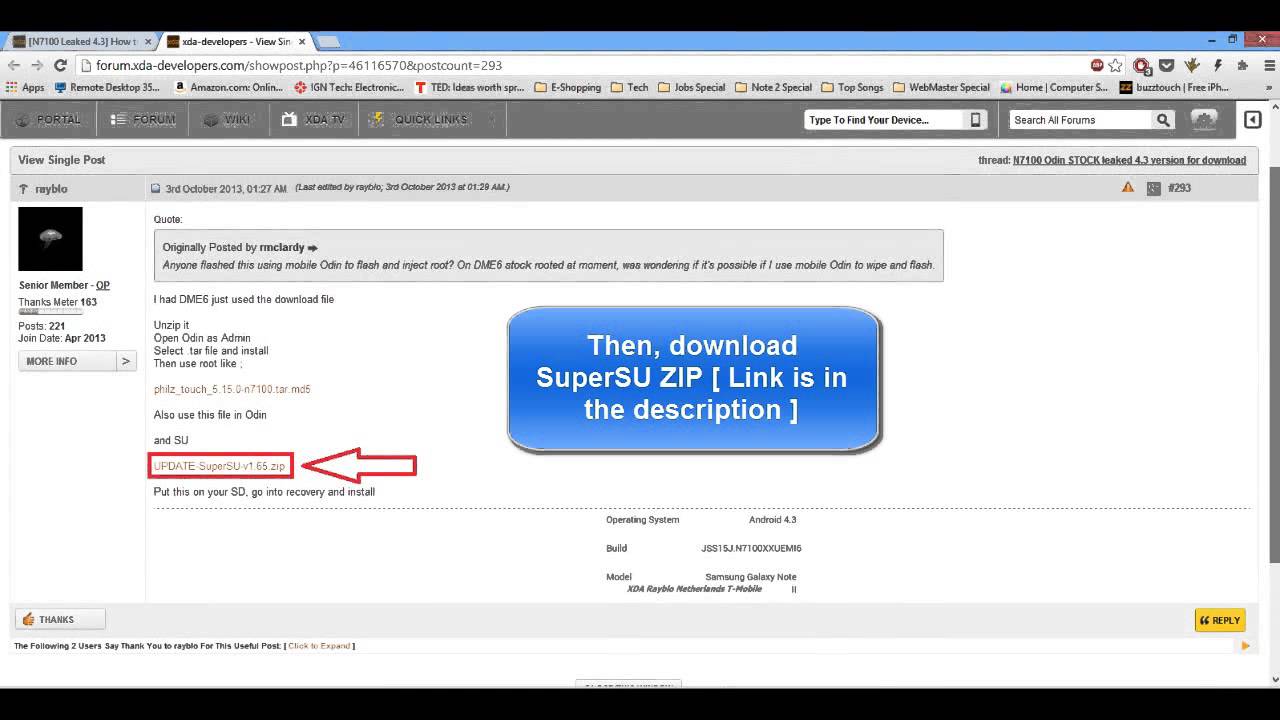Download UPDATE-SuperSU-v1.65.zip link
The height and width of the screenshot is (720, 1280).
coord(219,466)
